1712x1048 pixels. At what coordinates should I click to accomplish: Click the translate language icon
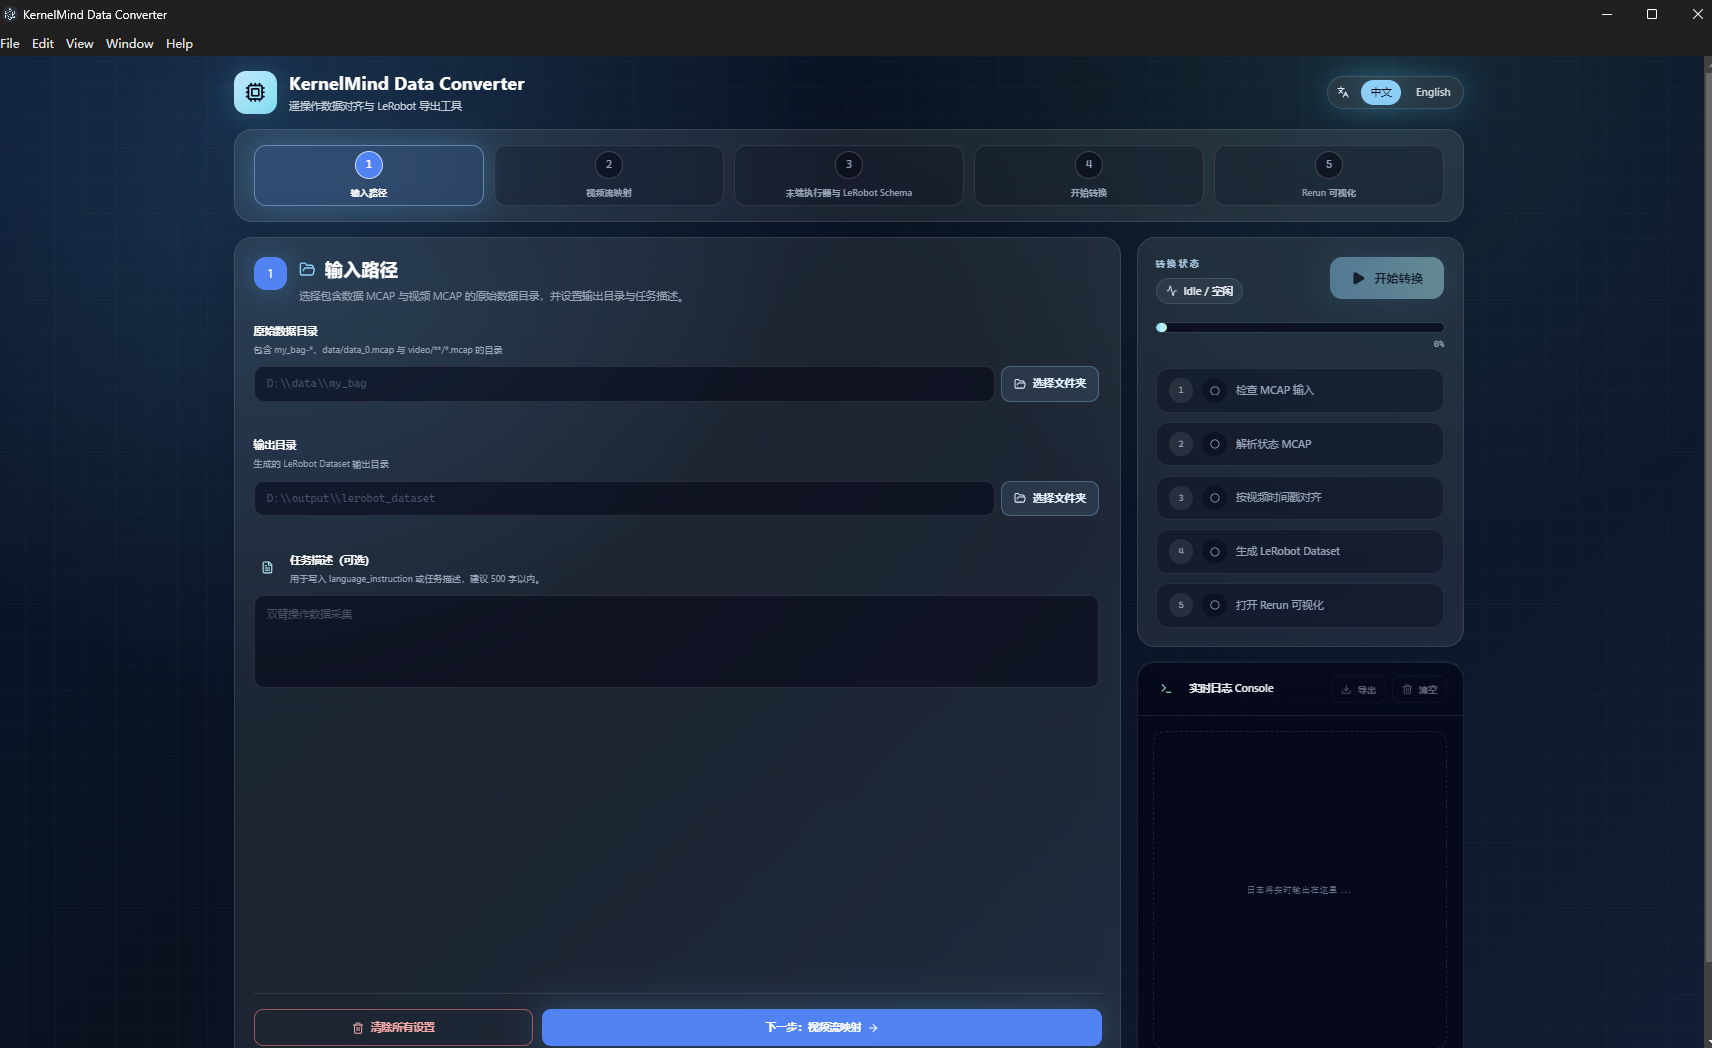coord(1343,92)
